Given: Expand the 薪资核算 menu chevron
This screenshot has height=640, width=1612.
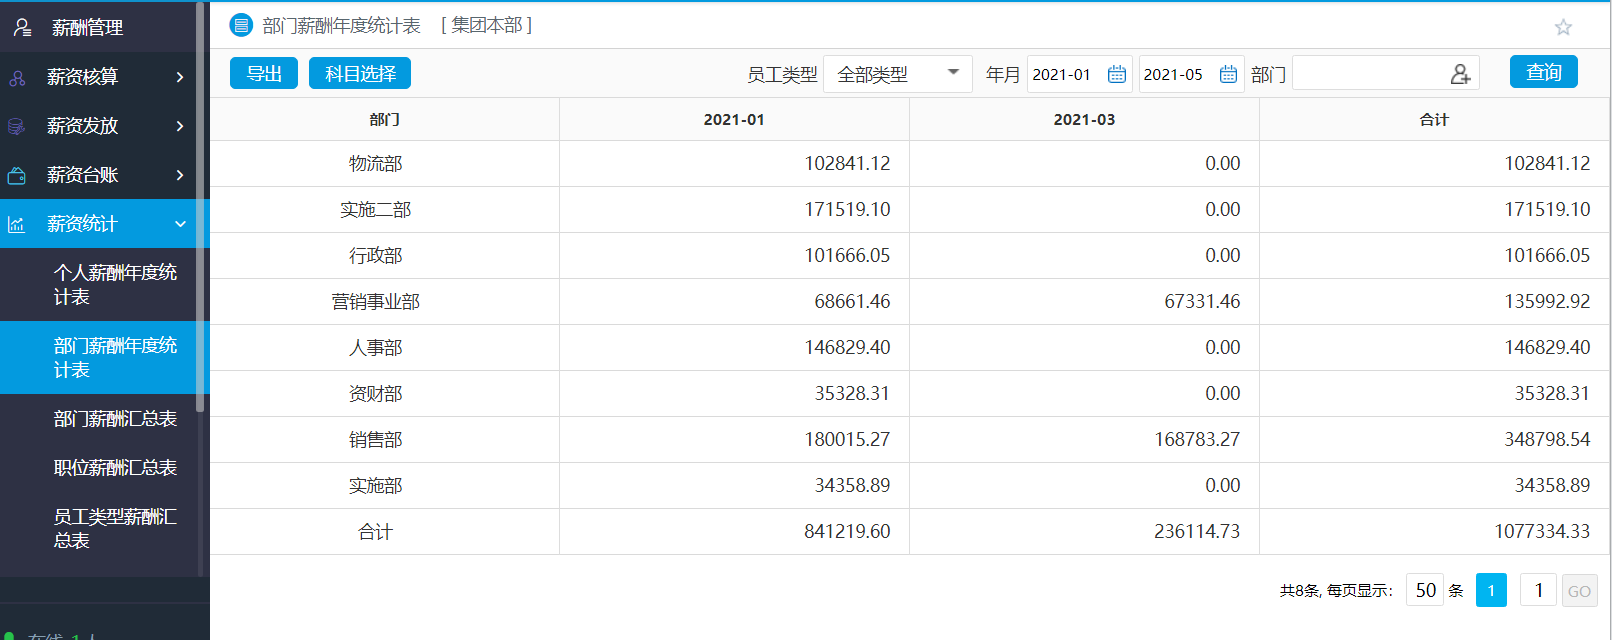Looking at the screenshot, I should tap(180, 77).
